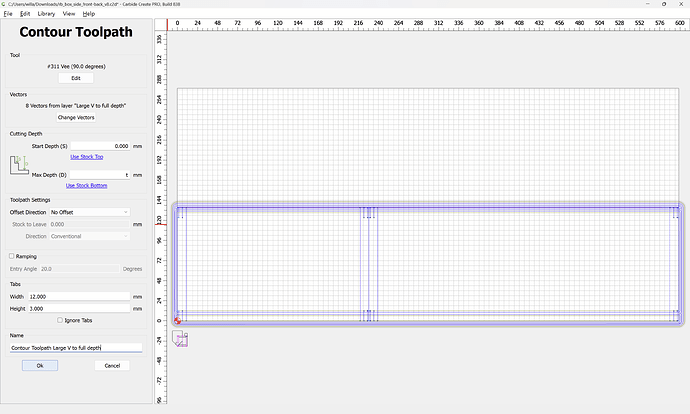Click the red origin marker on the canvas
690x414 pixels.
[x=178, y=320]
